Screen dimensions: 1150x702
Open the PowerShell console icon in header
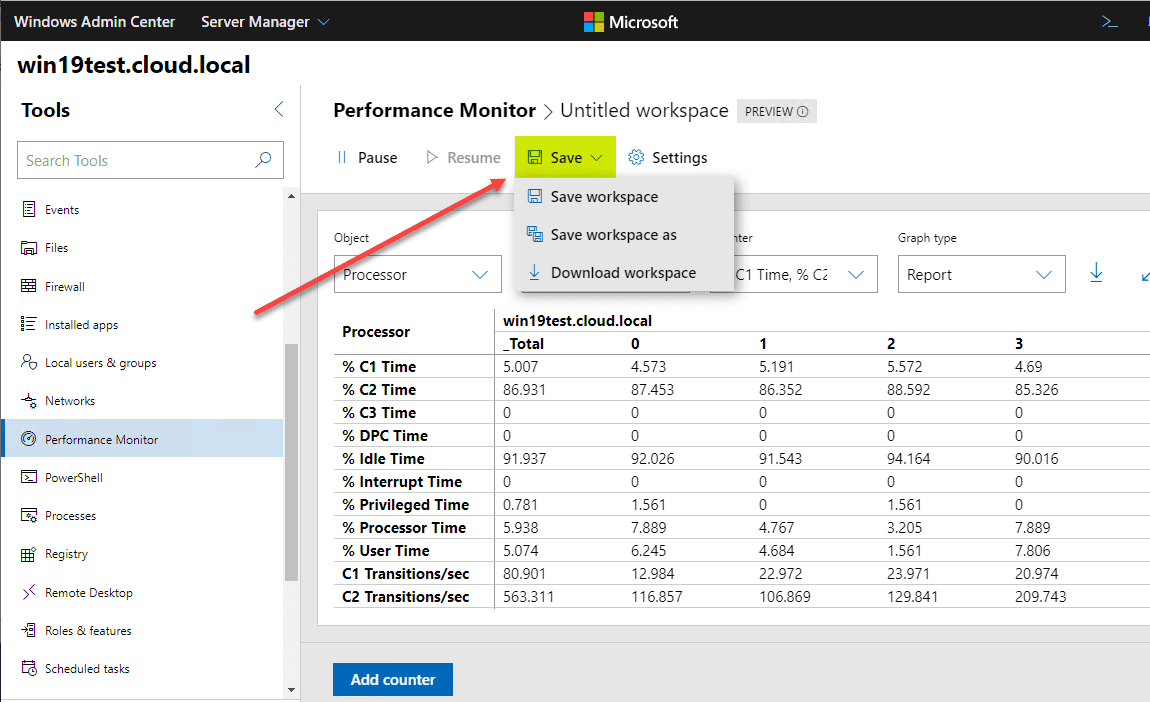[x=1109, y=21]
